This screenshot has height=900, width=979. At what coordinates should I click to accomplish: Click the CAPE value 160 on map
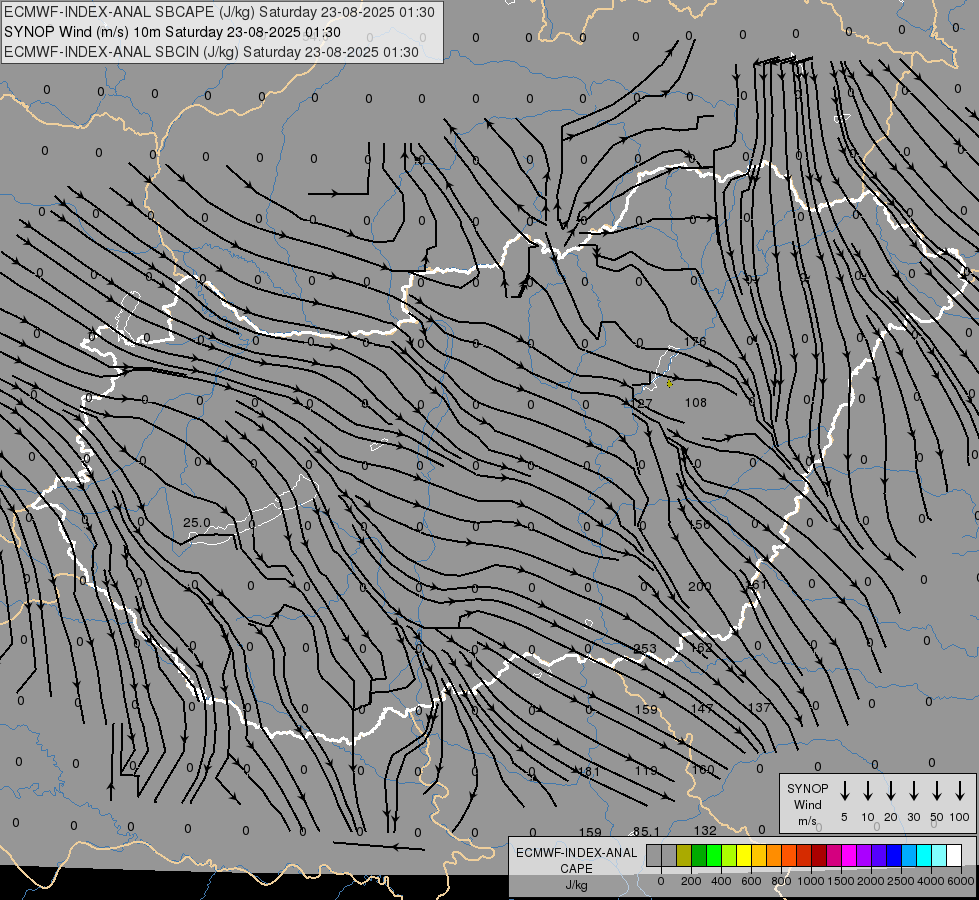point(703,769)
